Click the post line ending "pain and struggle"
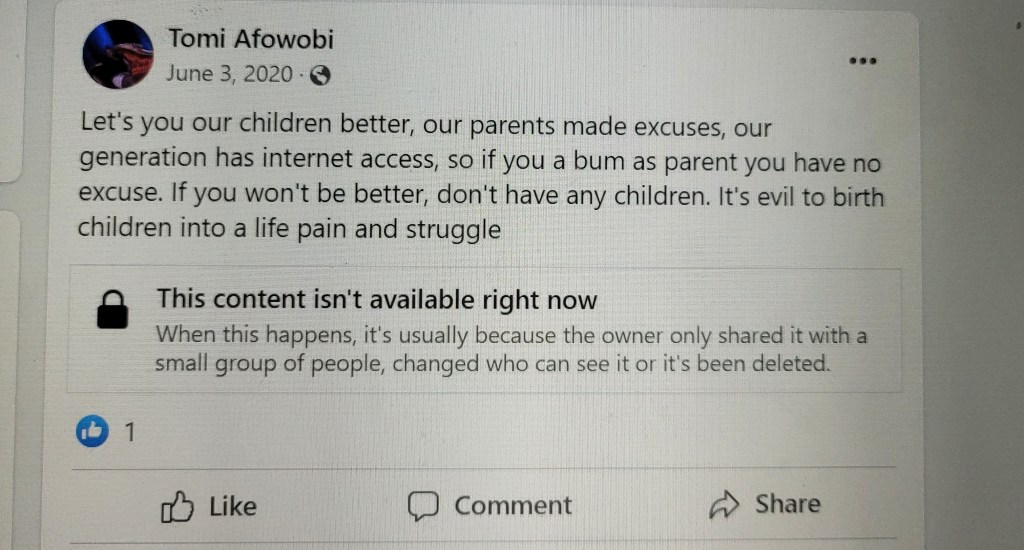 click(x=289, y=228)
